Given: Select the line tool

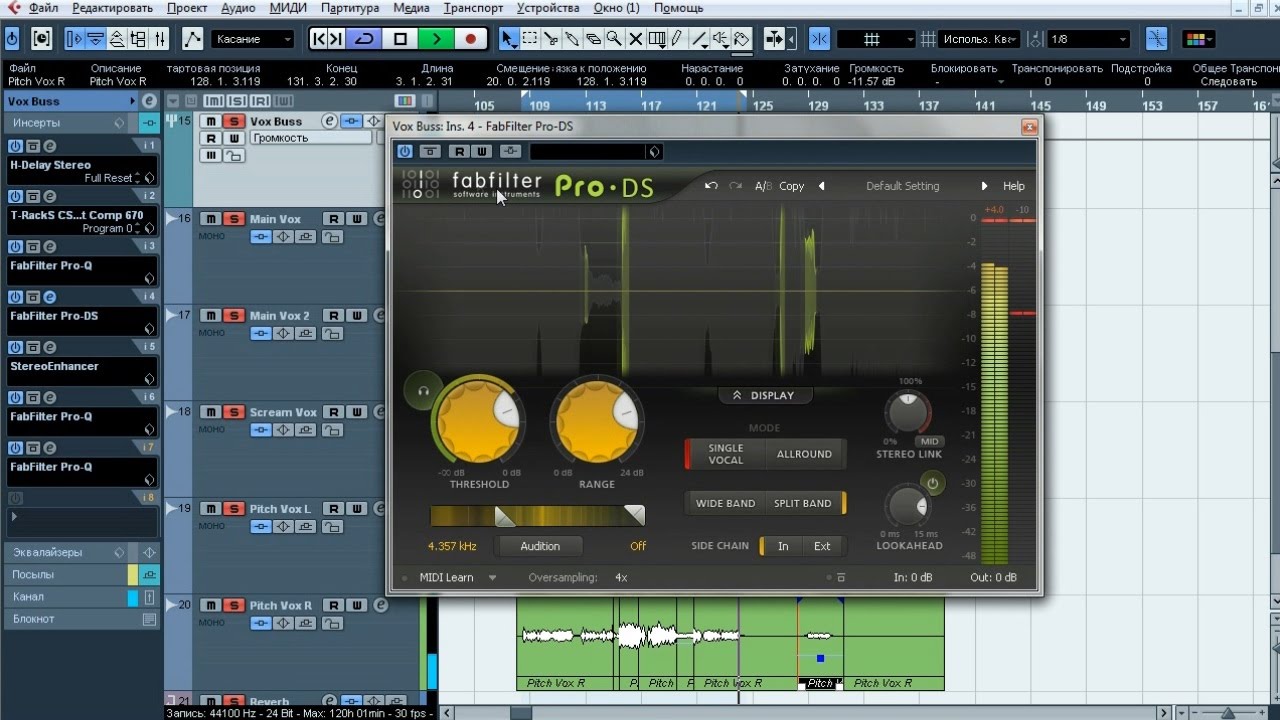Looking at the screenshot, I should point(701,39).
